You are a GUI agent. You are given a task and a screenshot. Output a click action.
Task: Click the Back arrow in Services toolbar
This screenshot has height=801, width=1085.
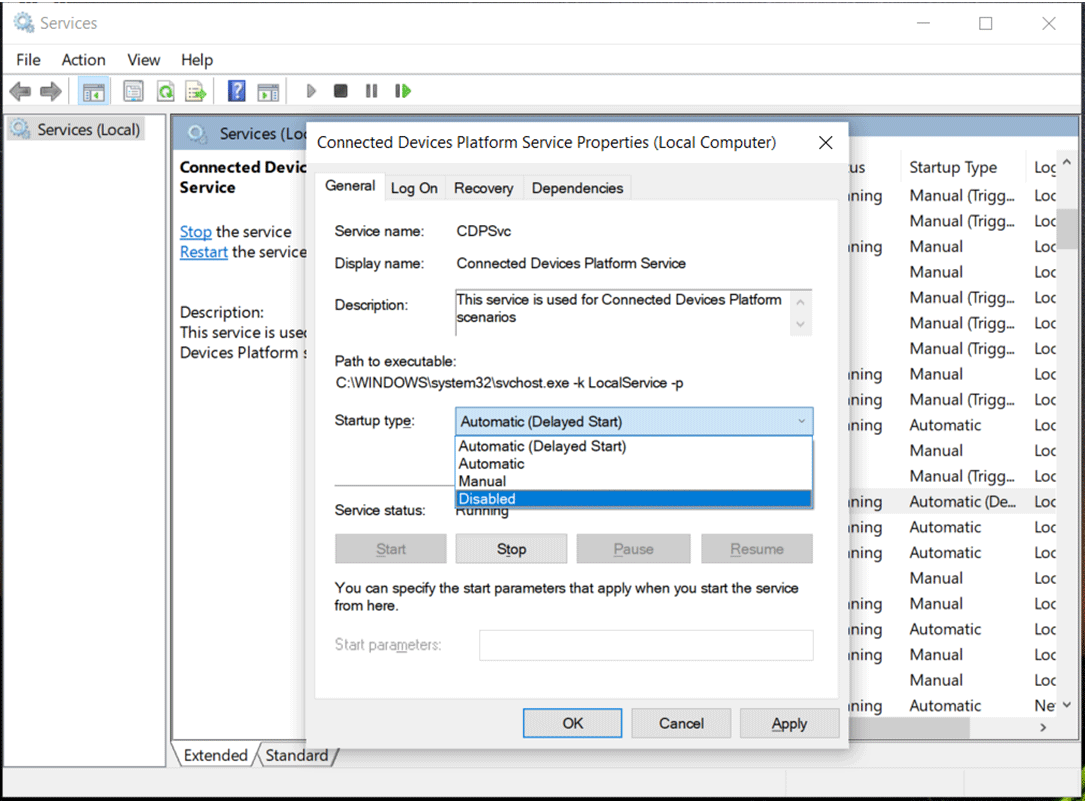pyautogui.click(x=20, y=91)
